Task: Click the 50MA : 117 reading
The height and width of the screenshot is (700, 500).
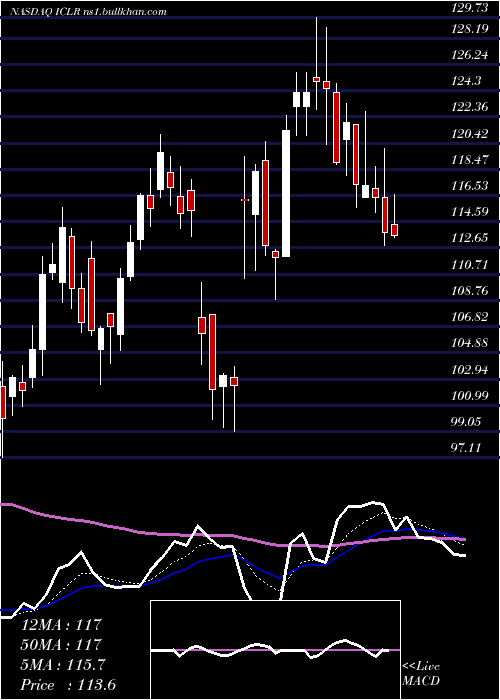Action: [x=61, y=644]
